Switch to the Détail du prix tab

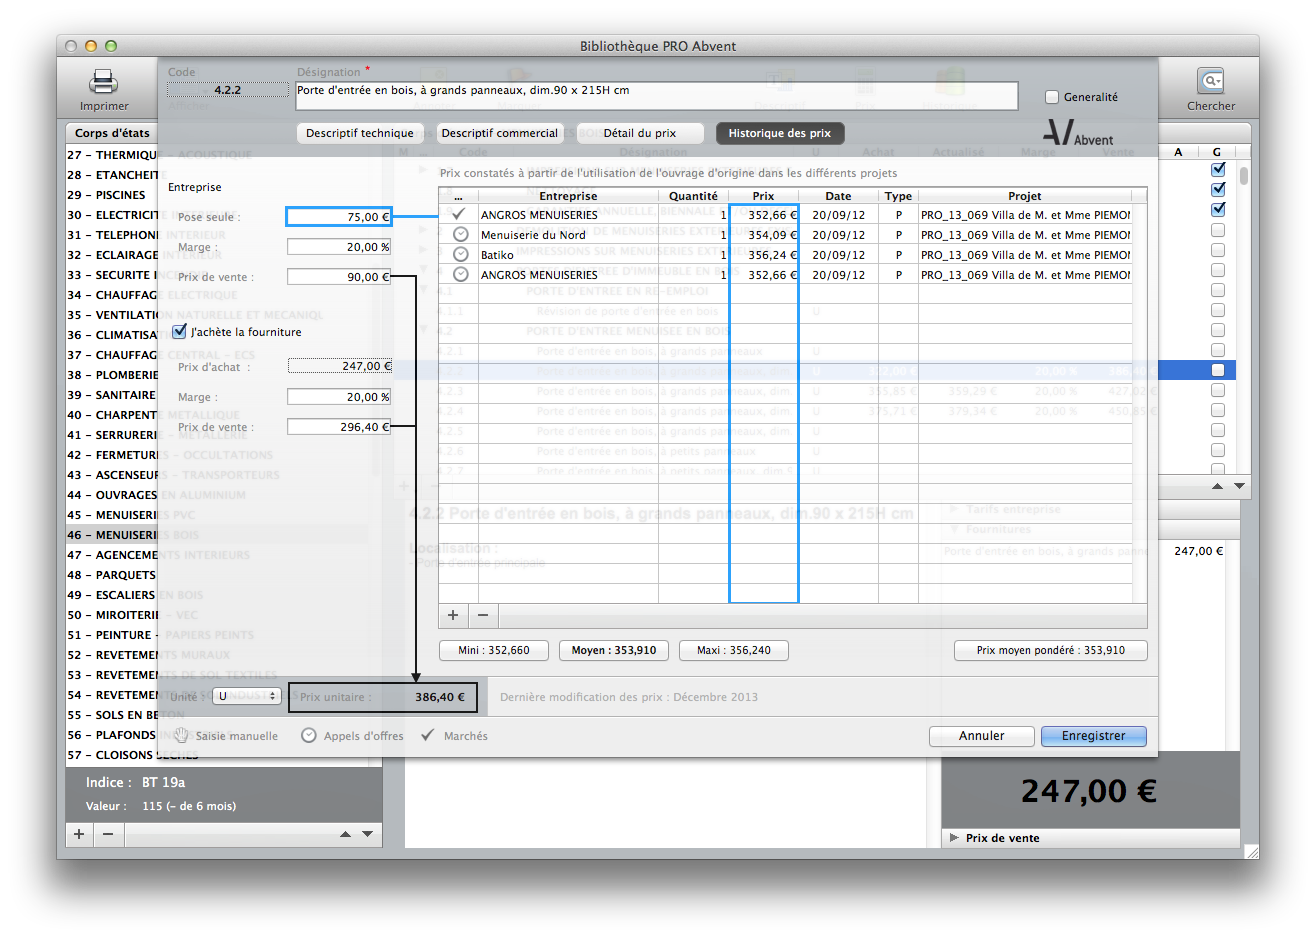pyautogui.click(x=640, y=133)
